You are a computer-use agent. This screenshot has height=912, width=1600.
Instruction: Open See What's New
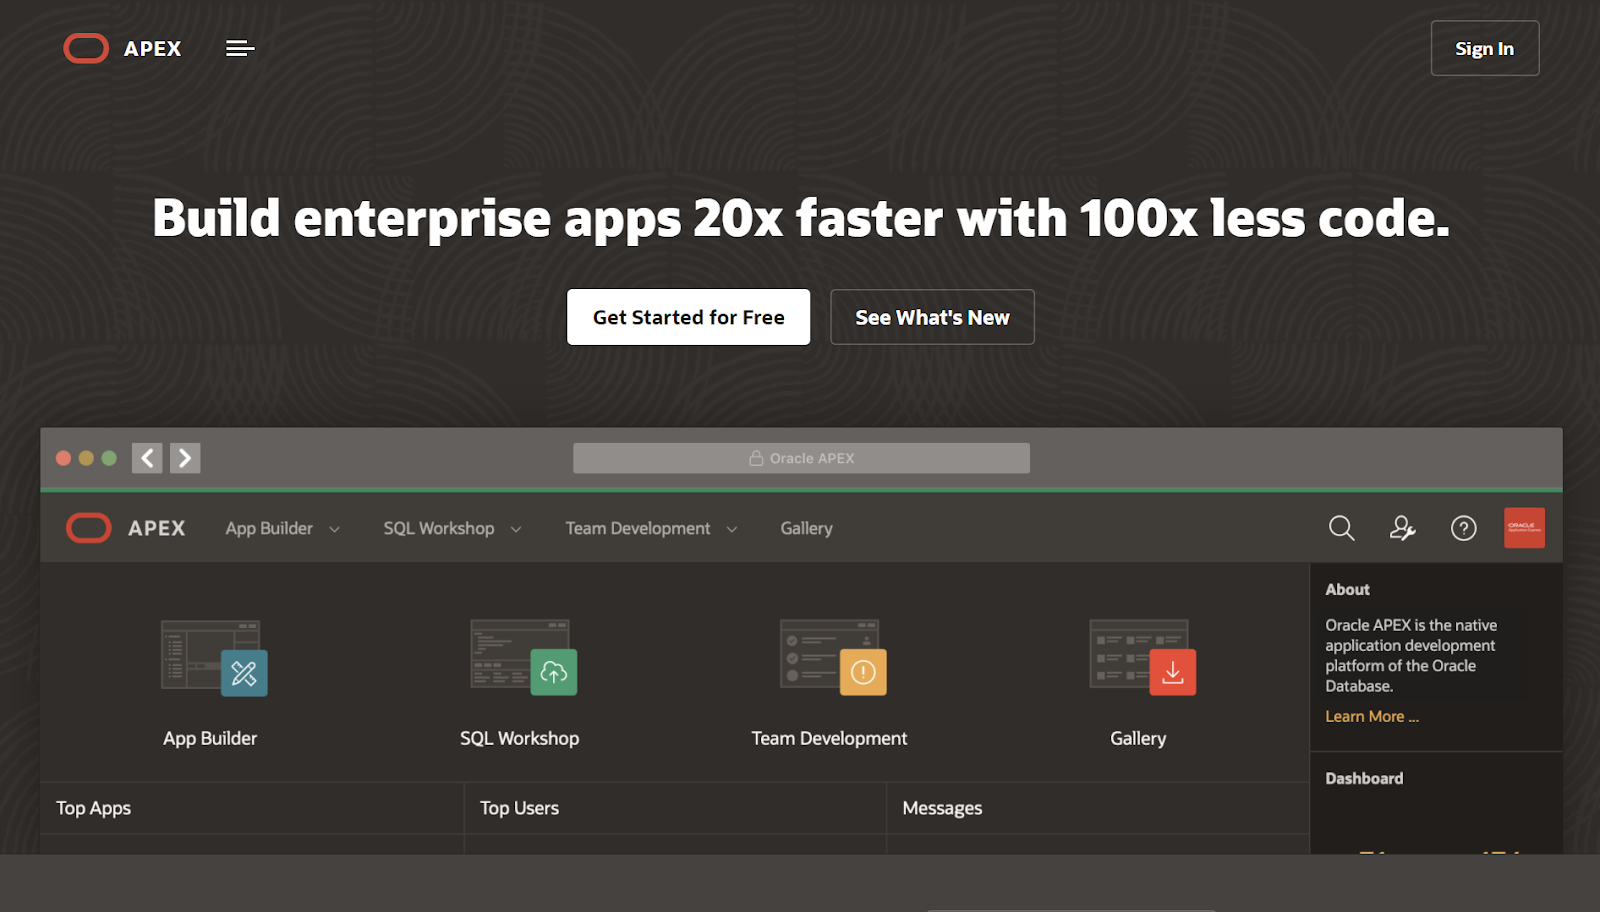pos(932,317)
